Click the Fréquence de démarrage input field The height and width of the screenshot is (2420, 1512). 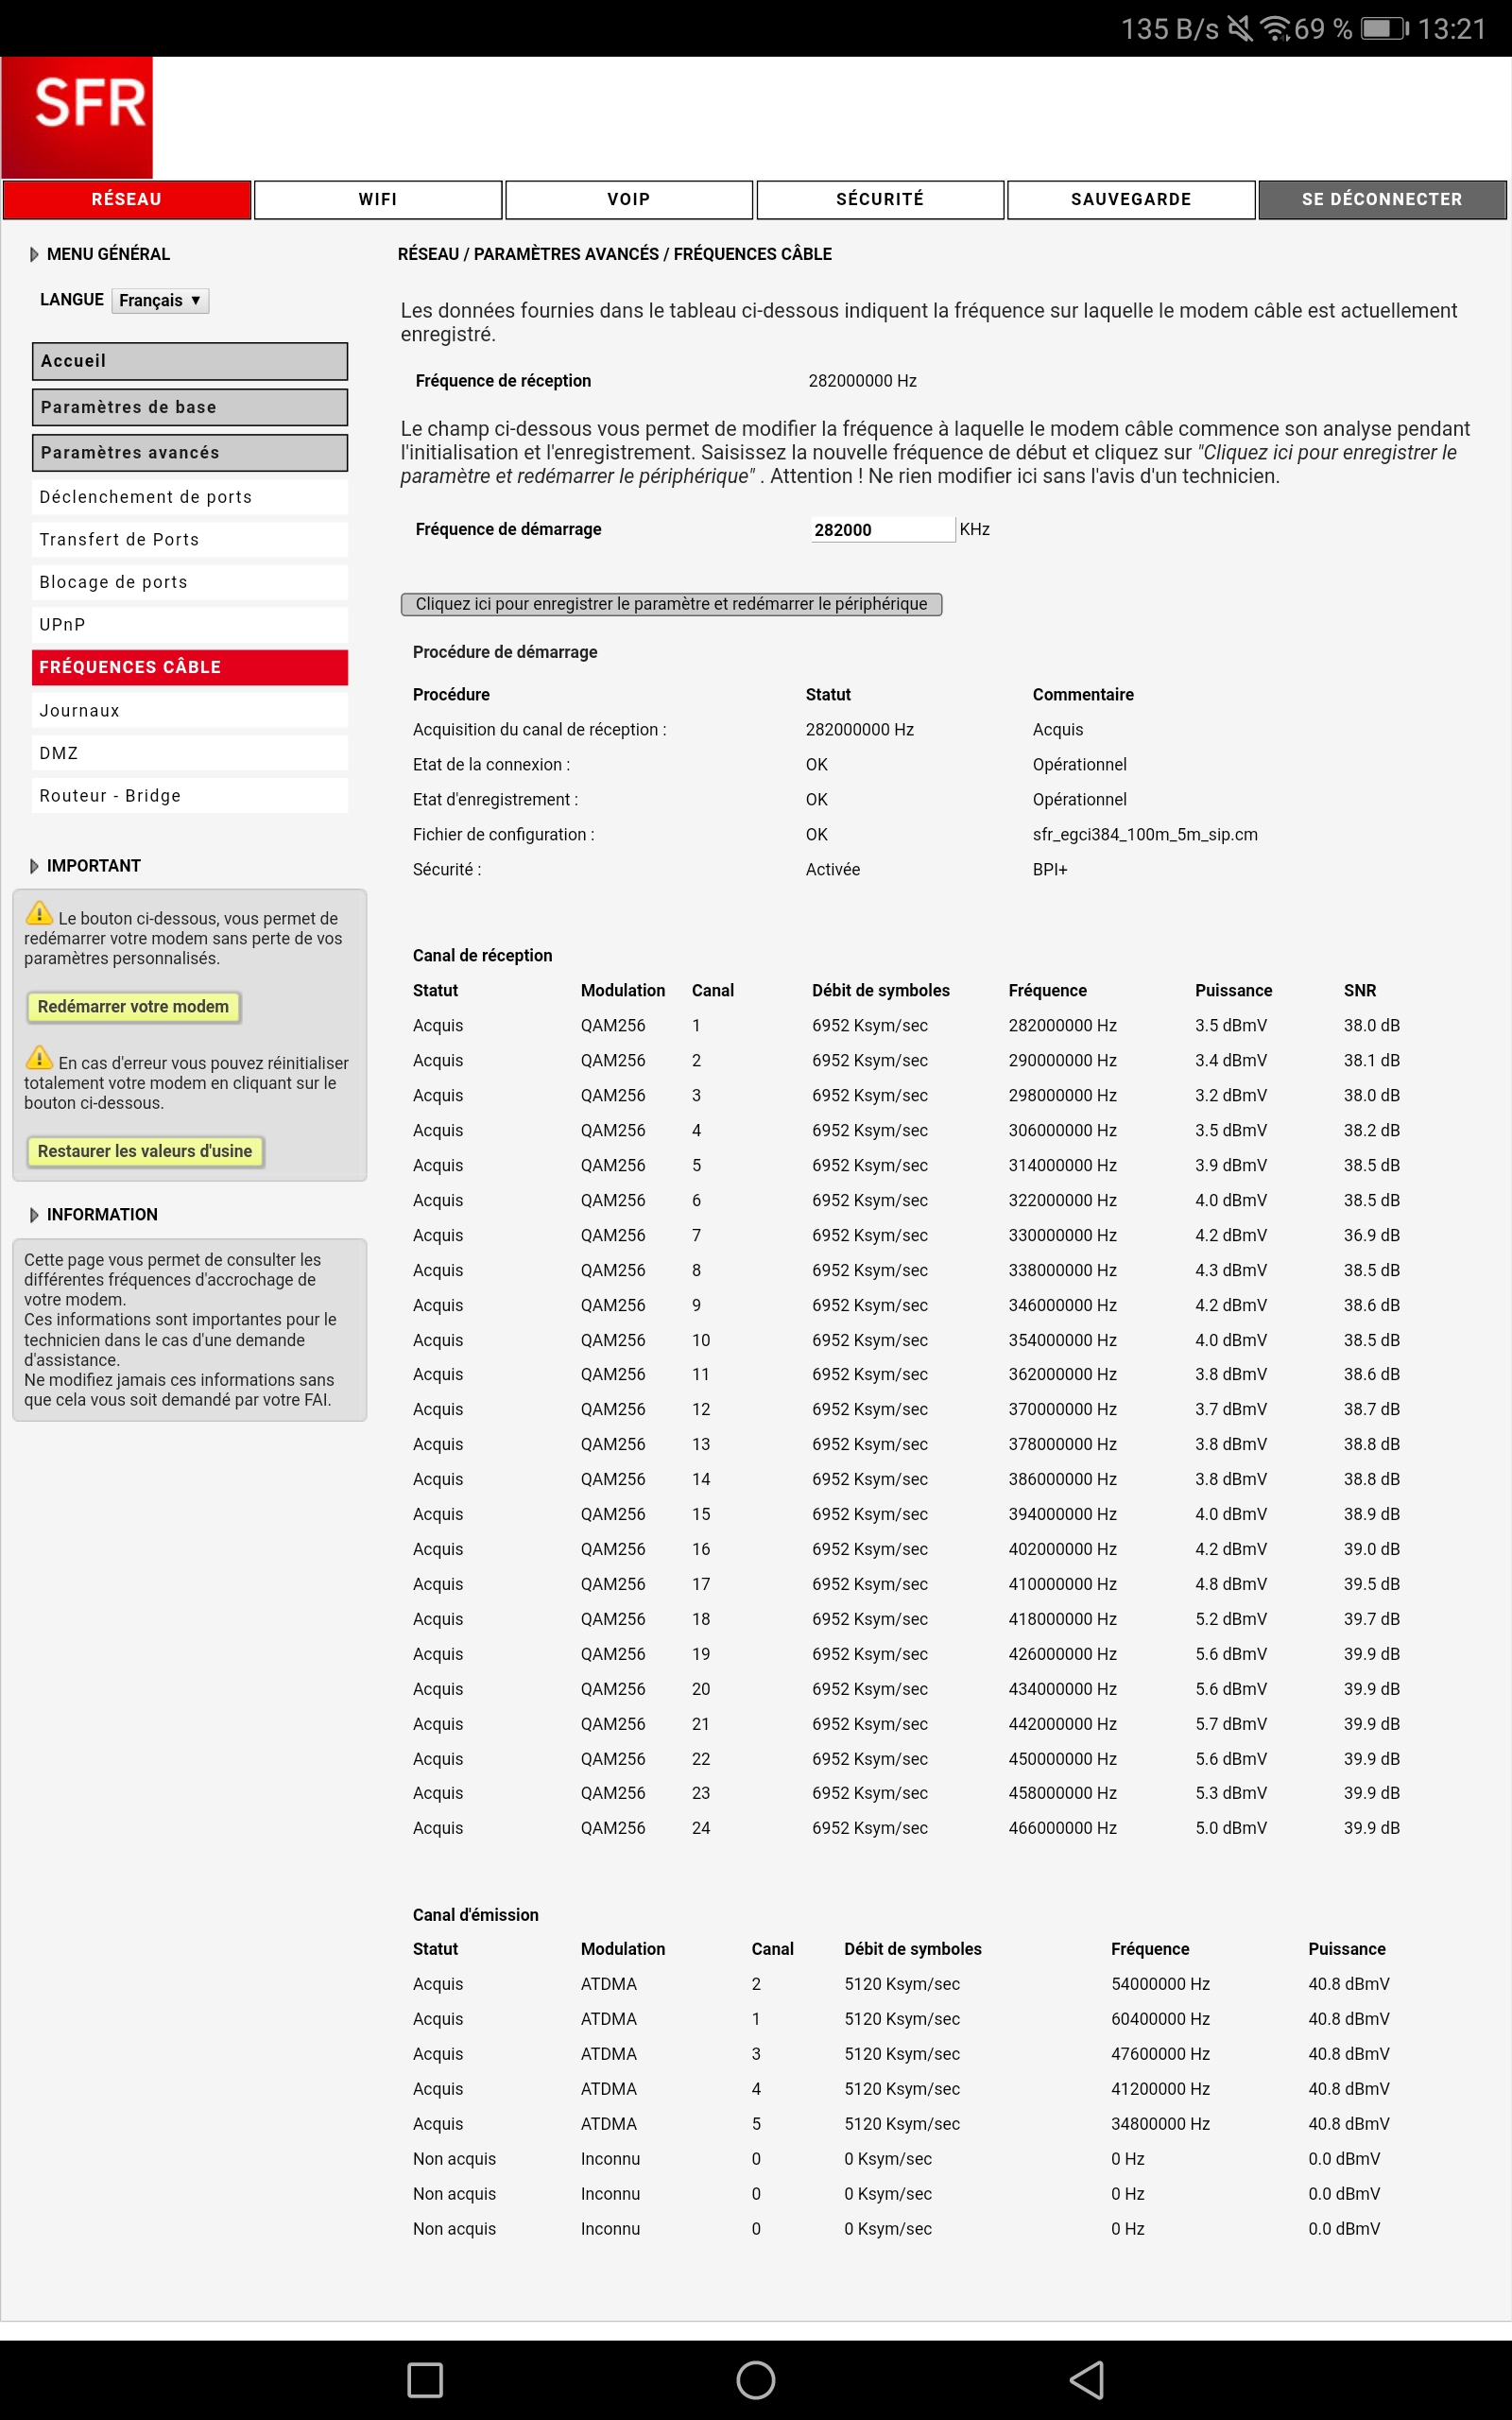(x=881, y=529)
